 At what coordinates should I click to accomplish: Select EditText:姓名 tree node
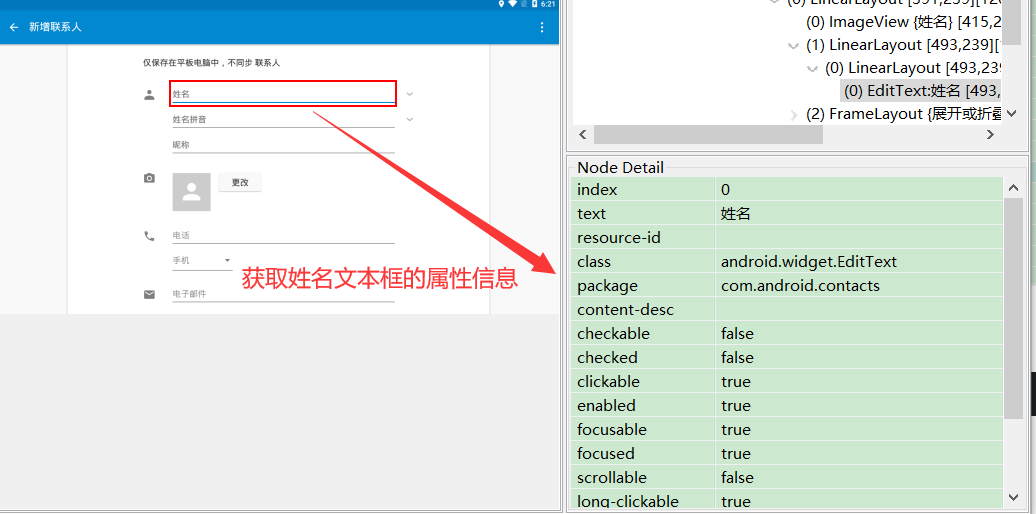click(x=922, y=91)
